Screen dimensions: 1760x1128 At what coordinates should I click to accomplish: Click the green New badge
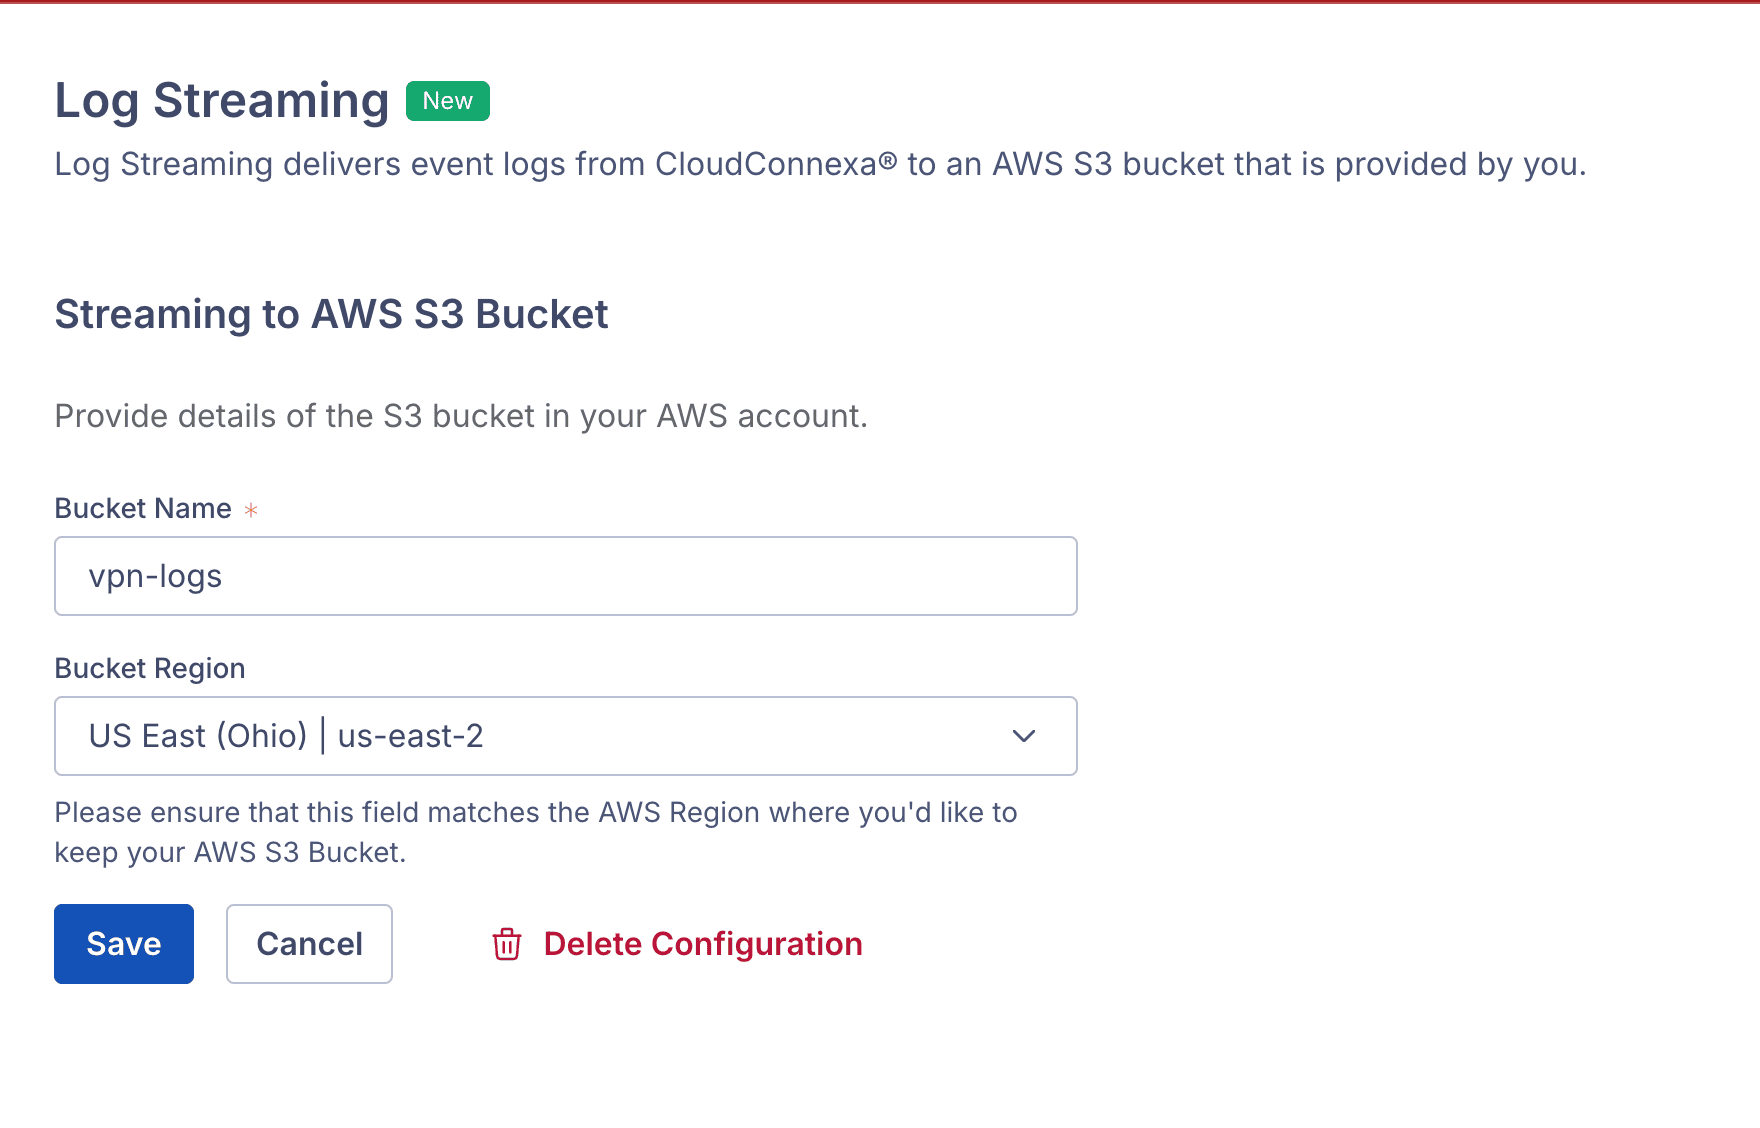click(x=447, y=101)
